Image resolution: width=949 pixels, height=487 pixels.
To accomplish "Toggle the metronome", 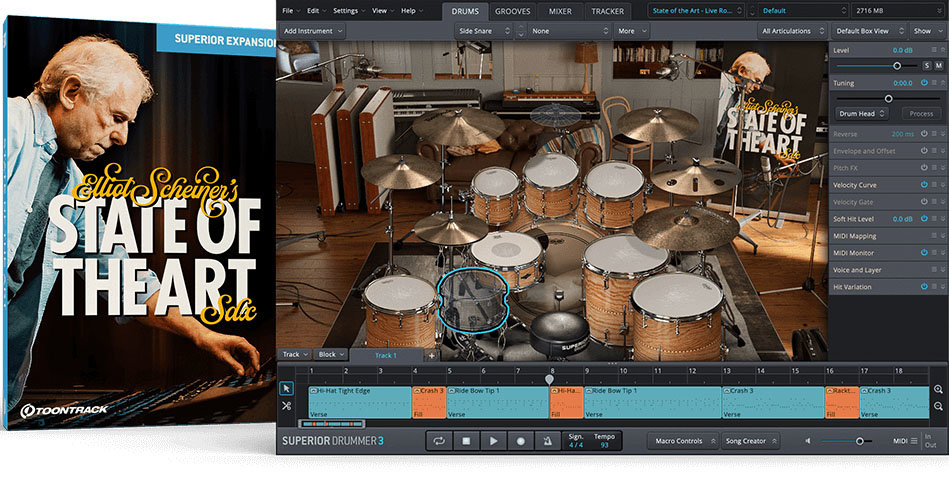I will pos(548,441).
